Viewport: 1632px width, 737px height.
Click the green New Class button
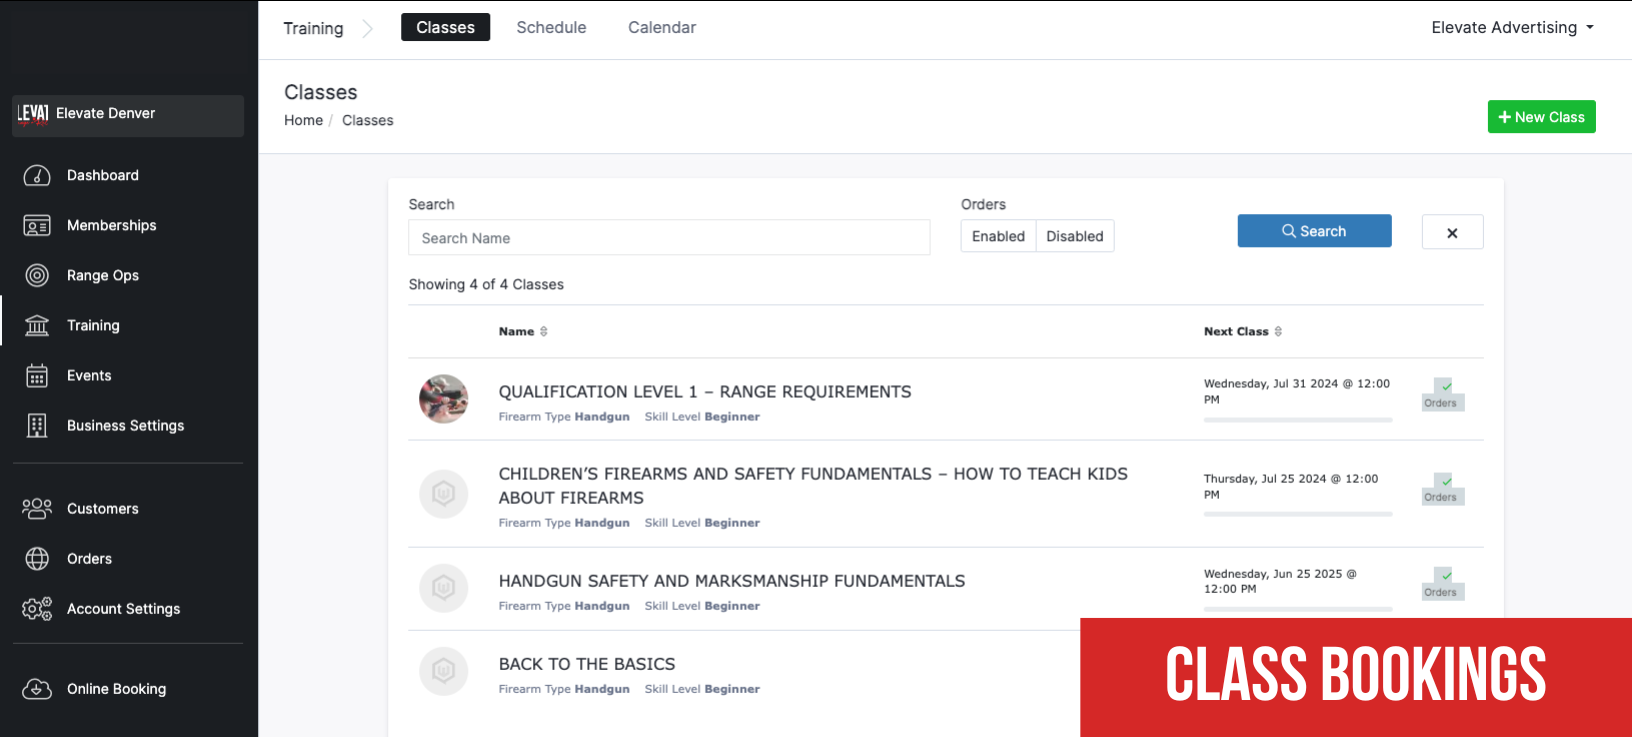coord(1541,117)
